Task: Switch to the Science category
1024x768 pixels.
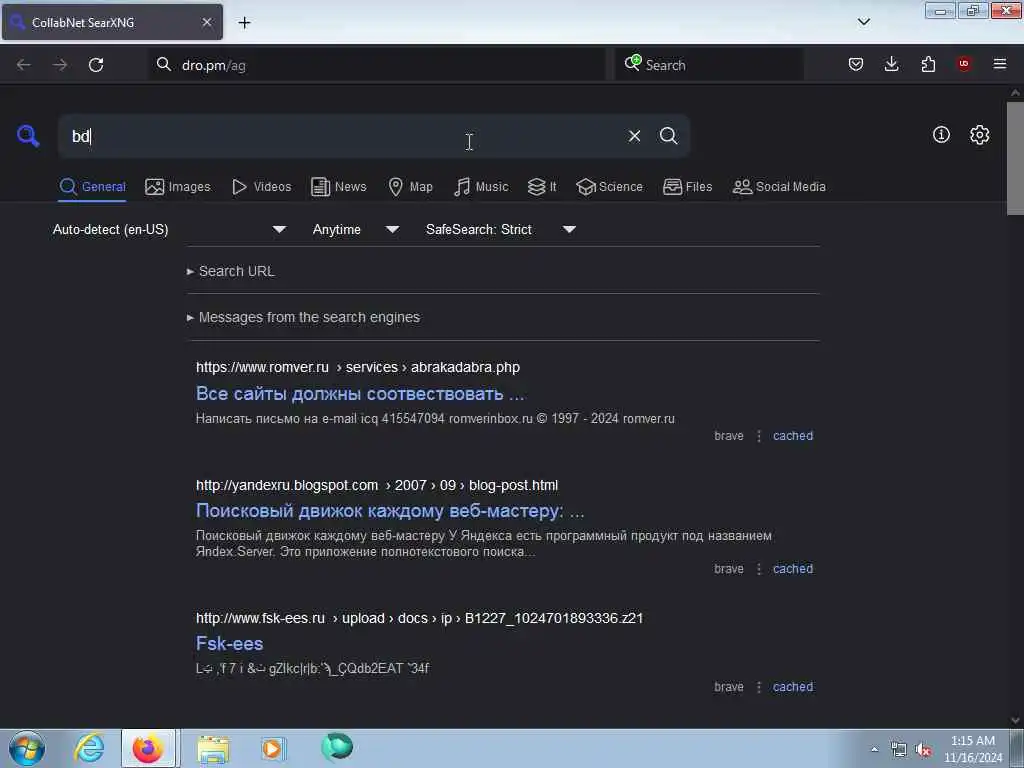Action: click(609, 187)
